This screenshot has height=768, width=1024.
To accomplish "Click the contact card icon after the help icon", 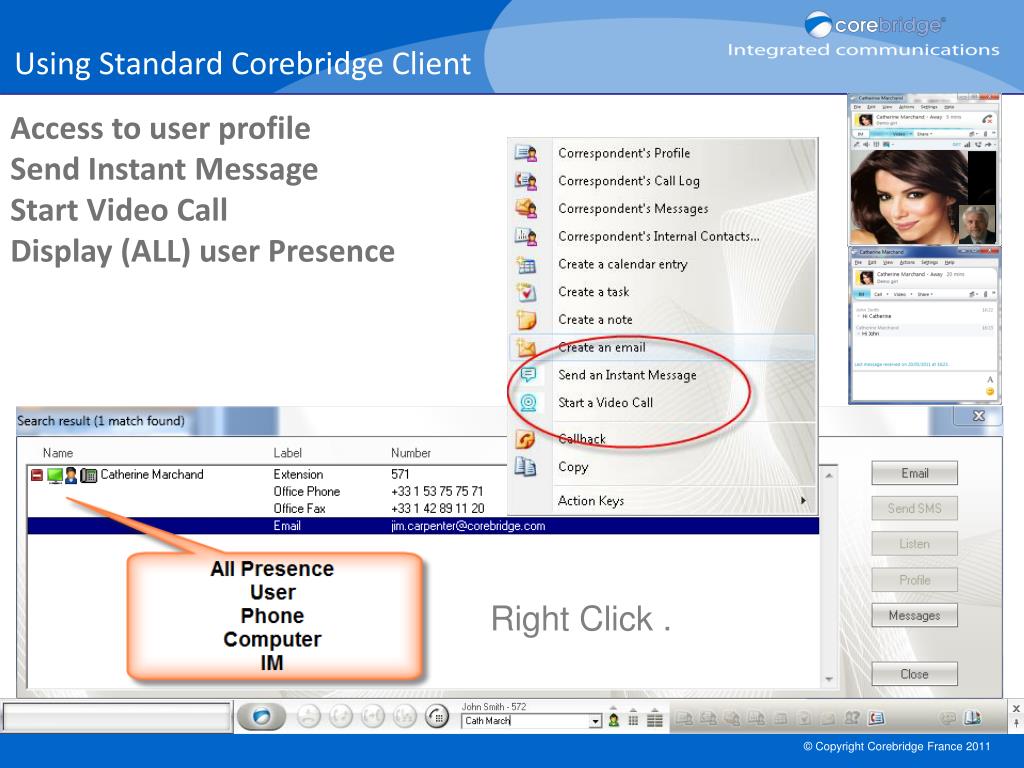I will pos(876,718).
